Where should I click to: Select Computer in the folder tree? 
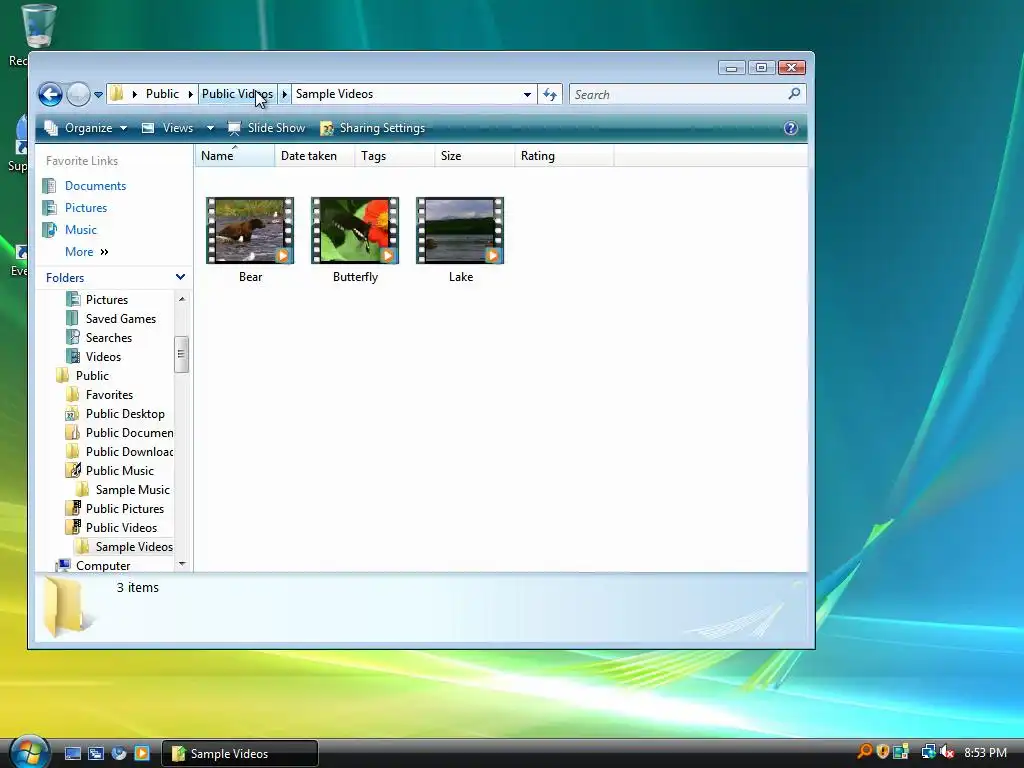pos(103,566)
